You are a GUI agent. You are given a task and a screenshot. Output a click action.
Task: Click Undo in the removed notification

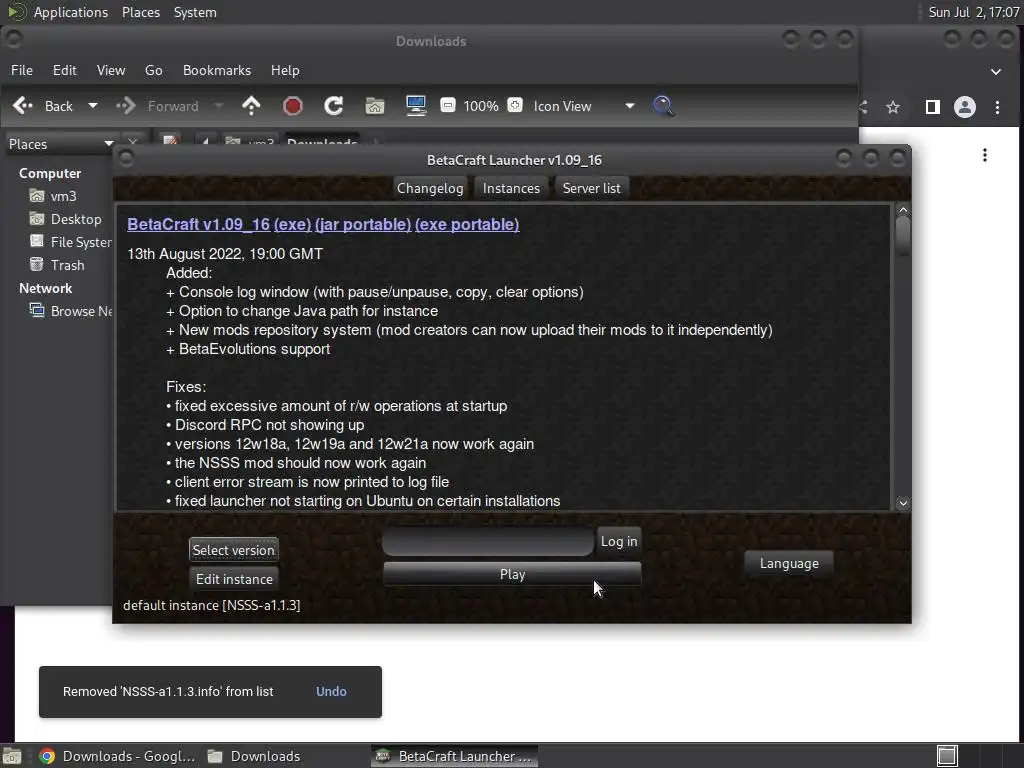tap(331, 691)
